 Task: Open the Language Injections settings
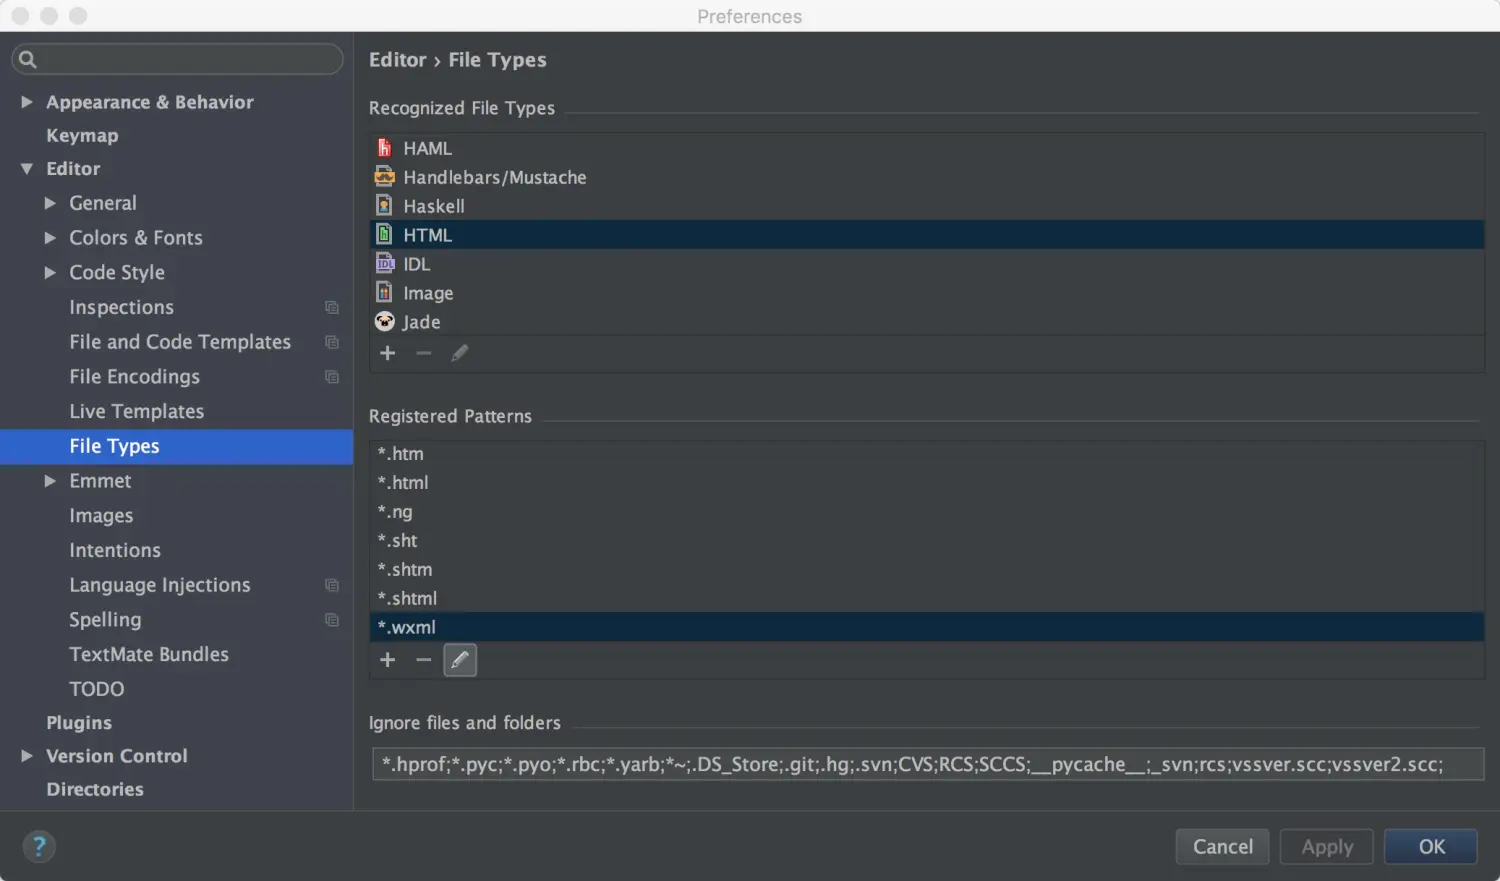click(x=160, y=585)
